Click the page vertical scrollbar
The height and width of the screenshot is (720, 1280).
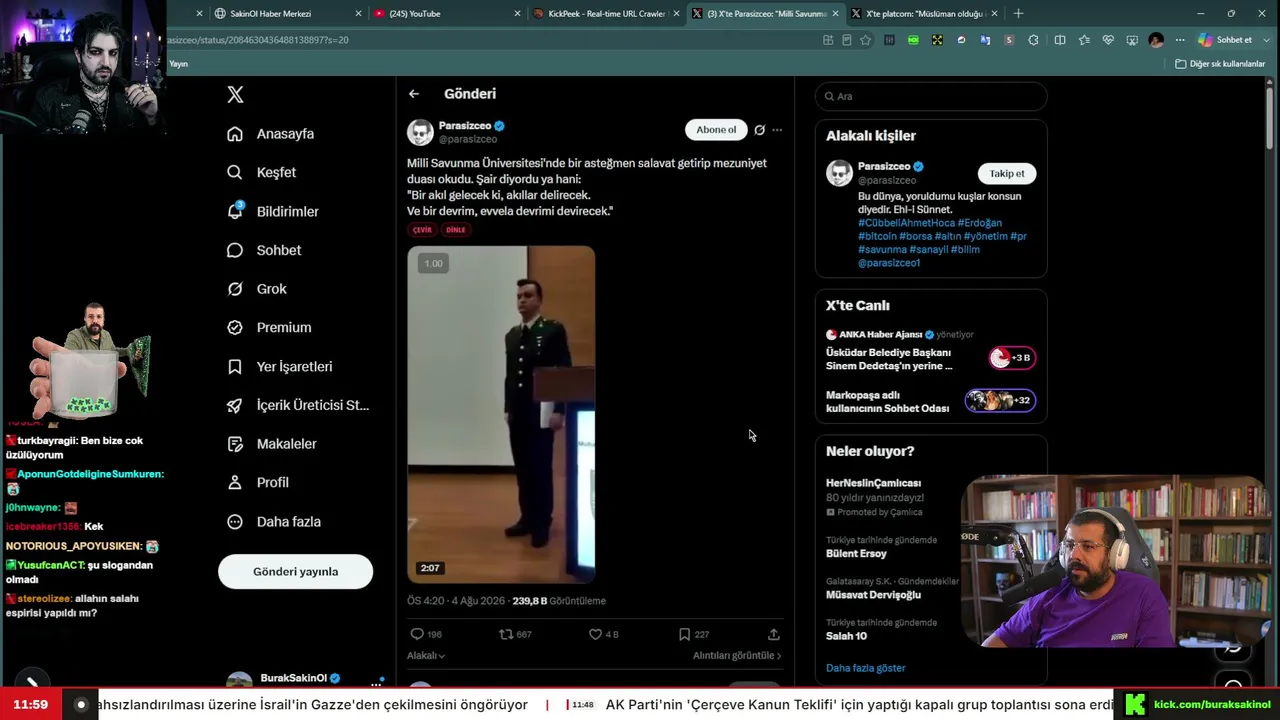coord(1271,120)
